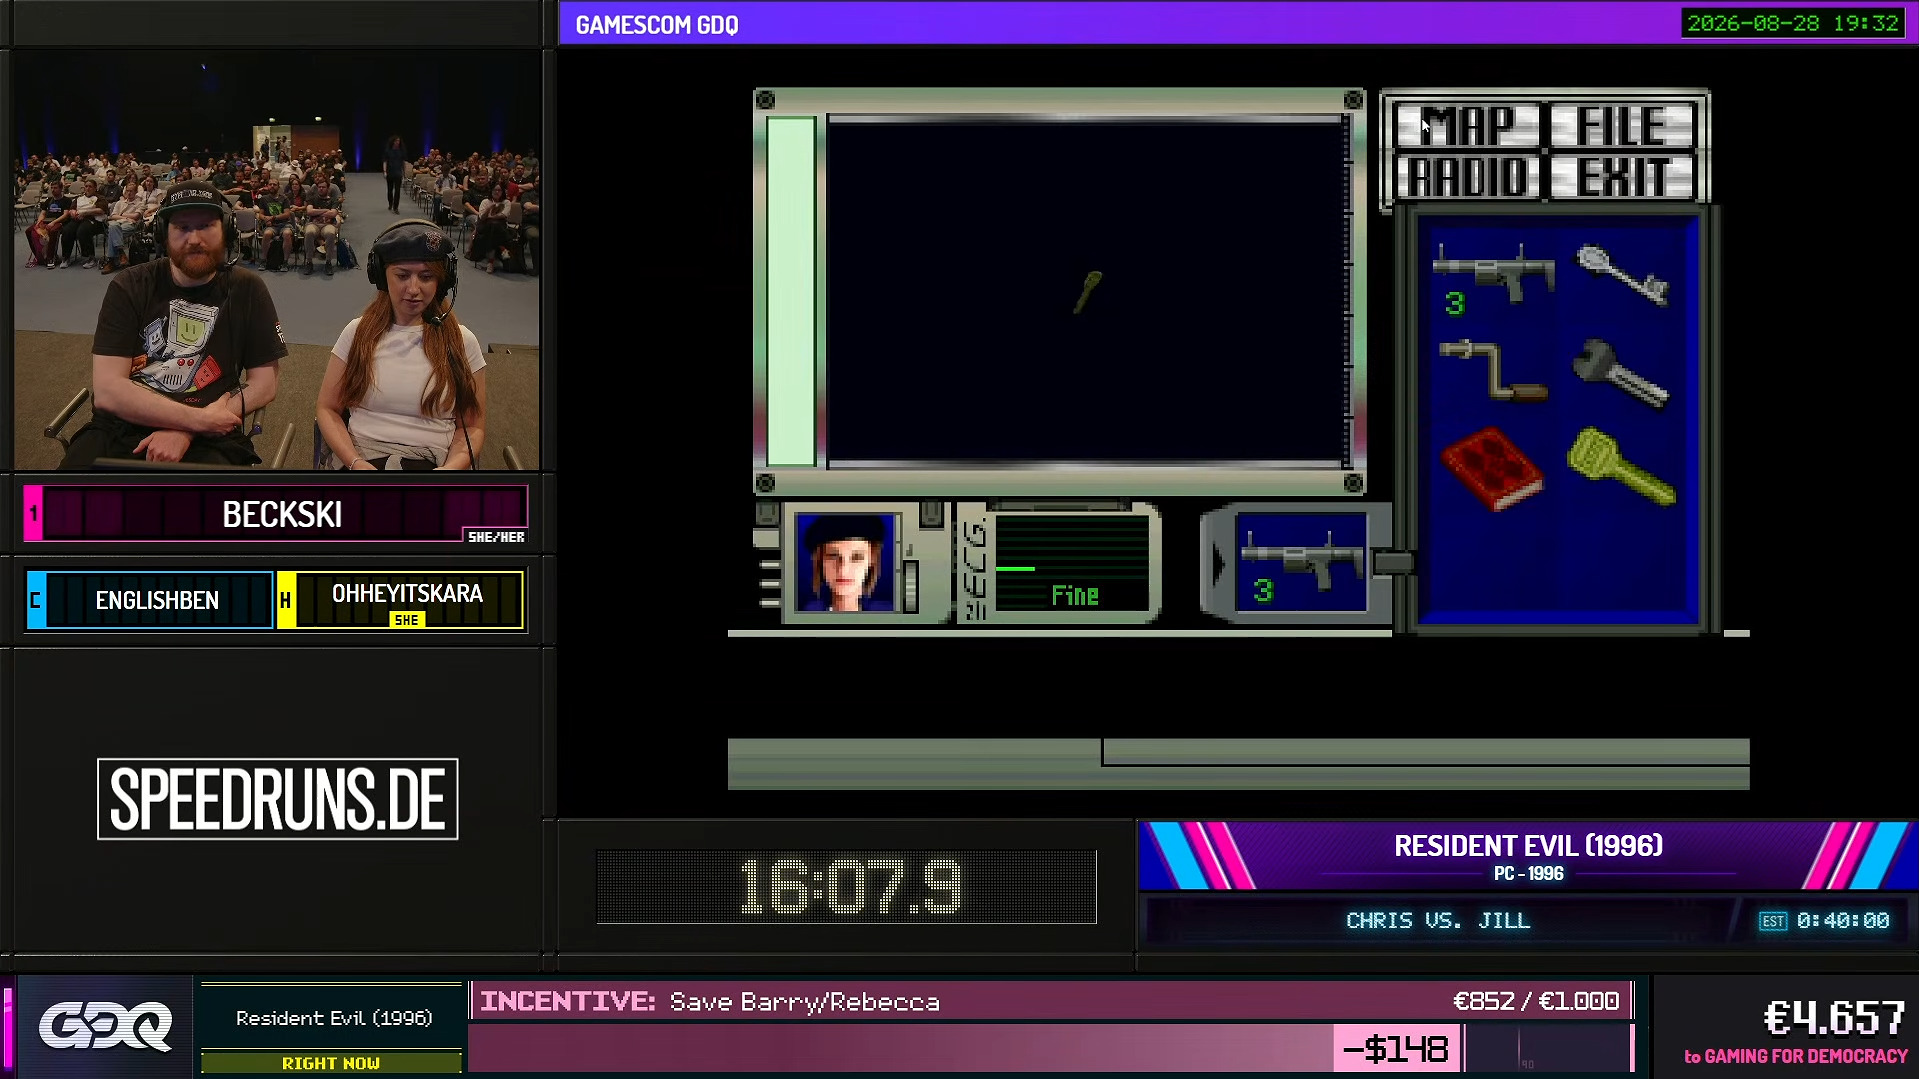Click the €4.657 donation total
1919x1079 pixels.
1834,1018
